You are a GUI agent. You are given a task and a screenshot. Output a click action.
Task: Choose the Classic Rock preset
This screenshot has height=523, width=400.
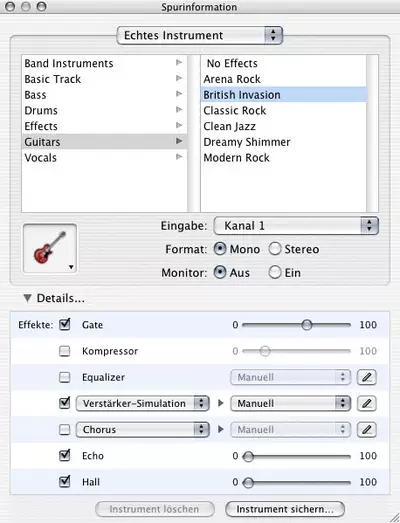283,110
